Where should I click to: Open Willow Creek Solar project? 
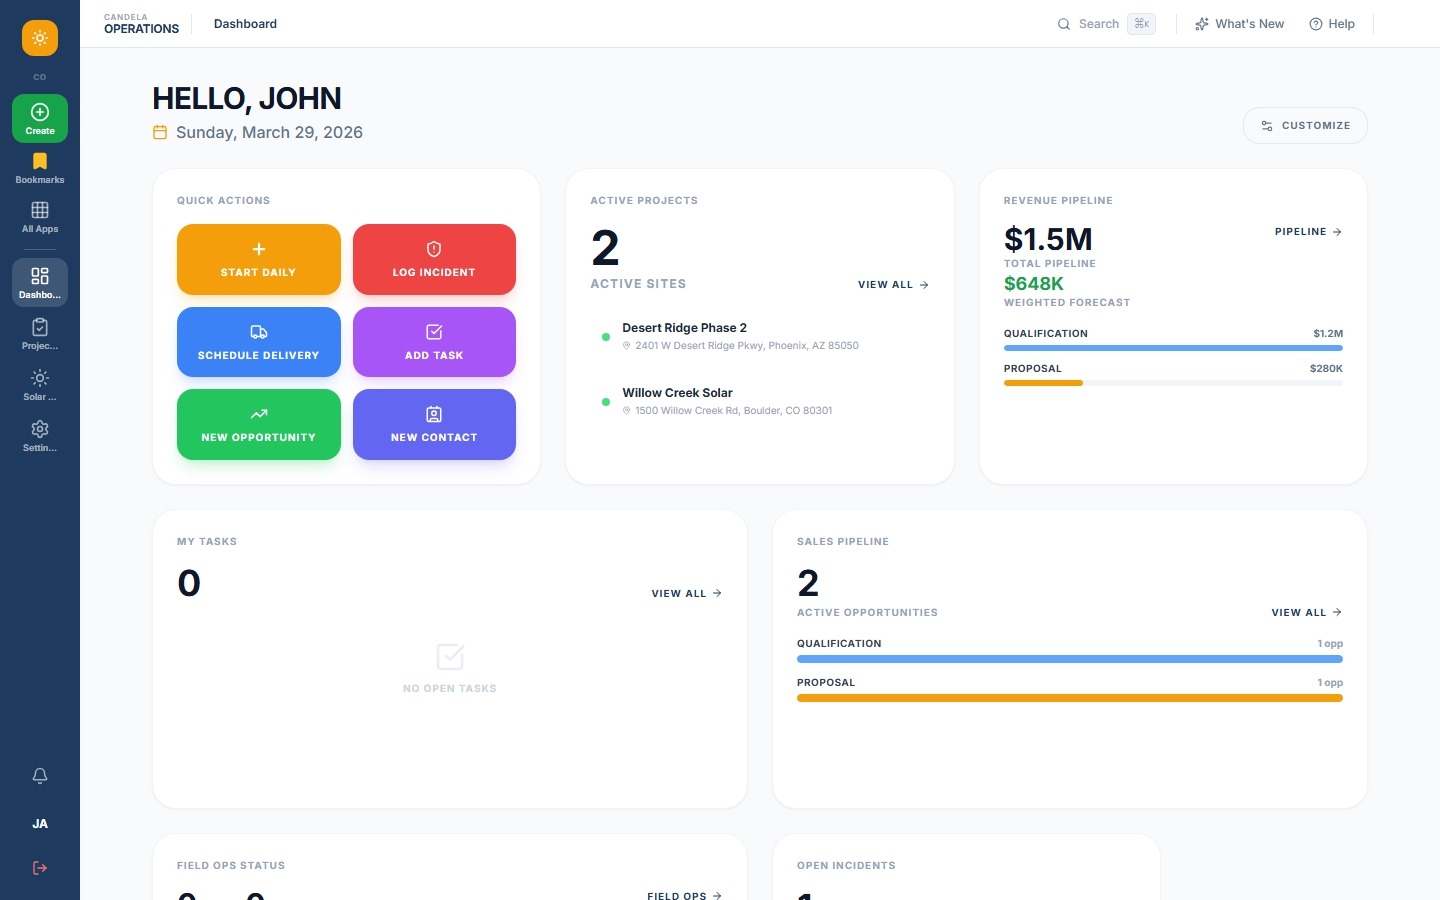pos(677,393)
